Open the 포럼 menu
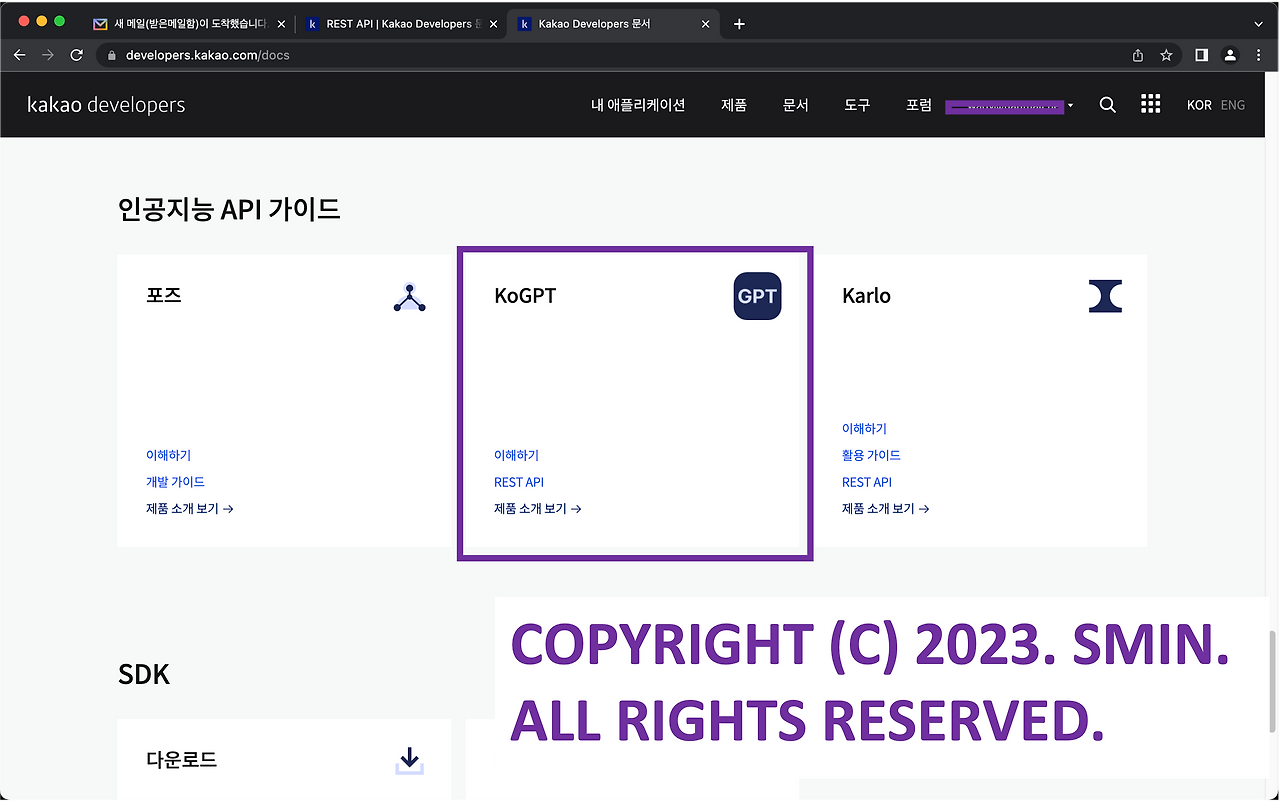The width and height of the screenshot is (1280, 801). [x=919, y=105]
